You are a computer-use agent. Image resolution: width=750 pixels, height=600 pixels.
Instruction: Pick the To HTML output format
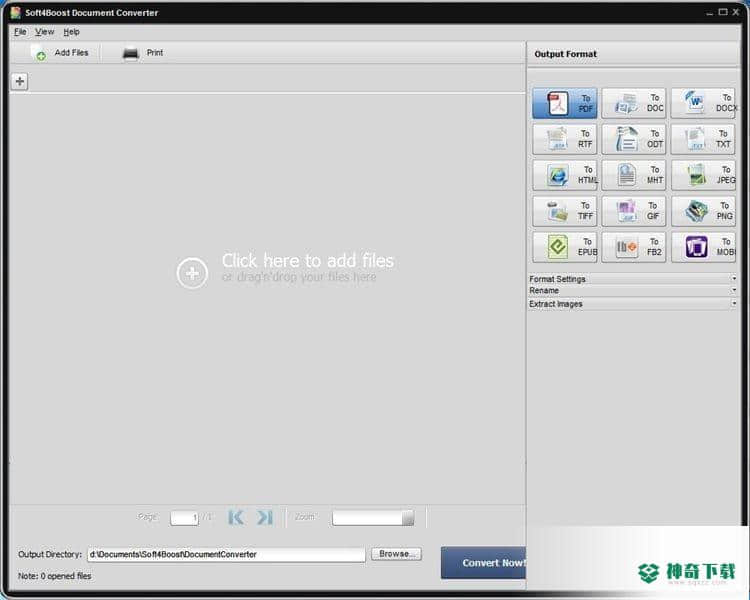pyautogui.click(x=564, y=175)
